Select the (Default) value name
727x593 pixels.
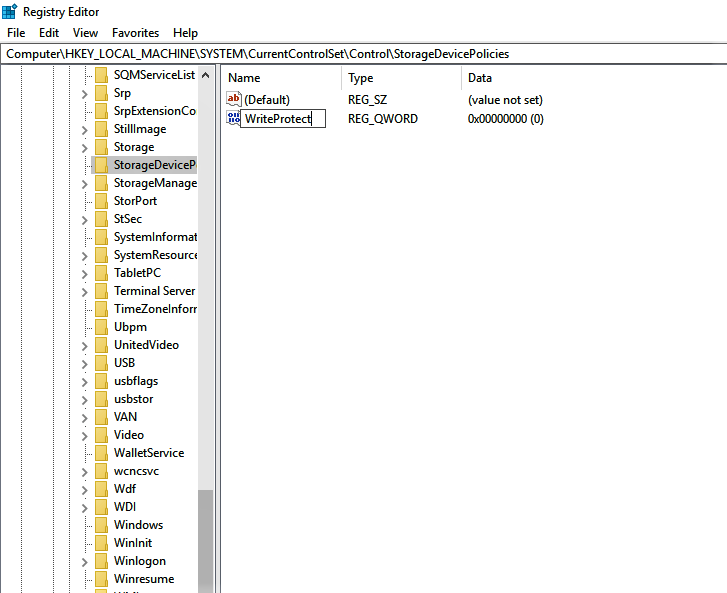pyautogui.click(x=267, y=100)
